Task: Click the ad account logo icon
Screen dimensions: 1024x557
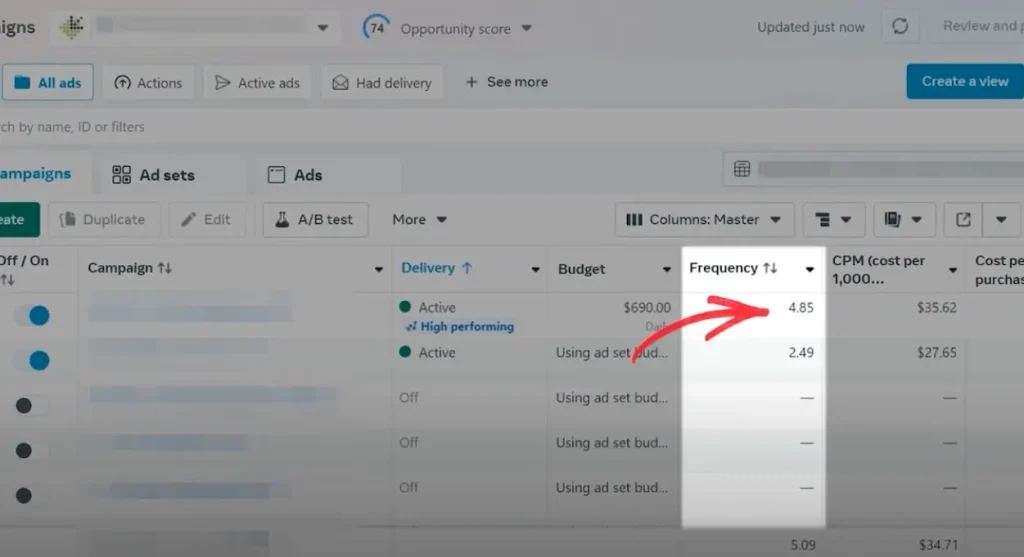Action: (71, 27)
